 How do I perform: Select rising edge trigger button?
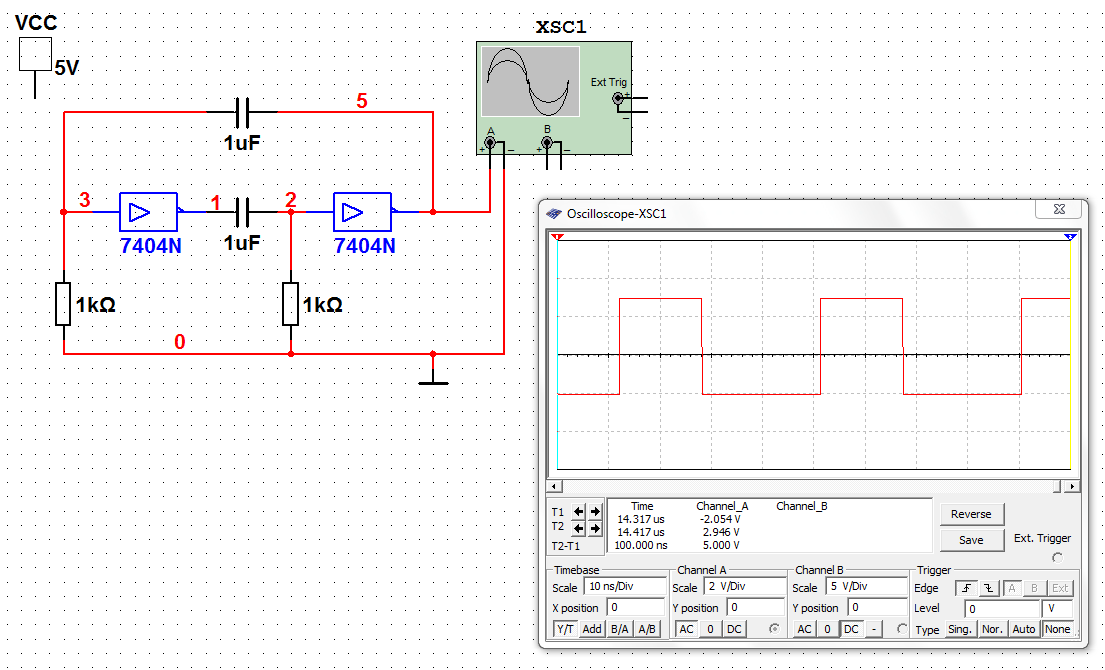[965, 588]
